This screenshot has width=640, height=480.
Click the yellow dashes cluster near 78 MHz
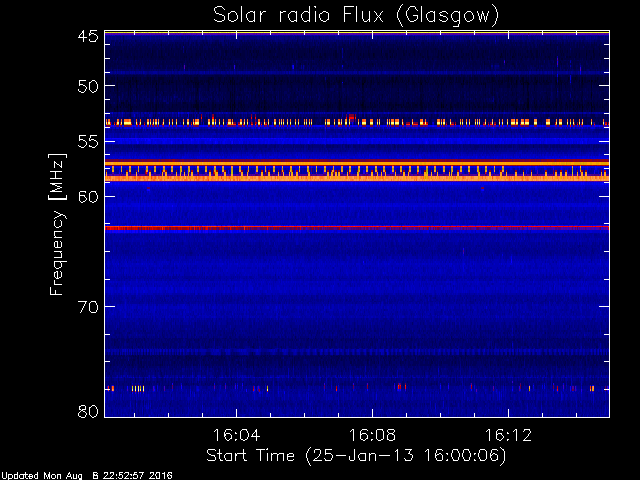point(138,389)
